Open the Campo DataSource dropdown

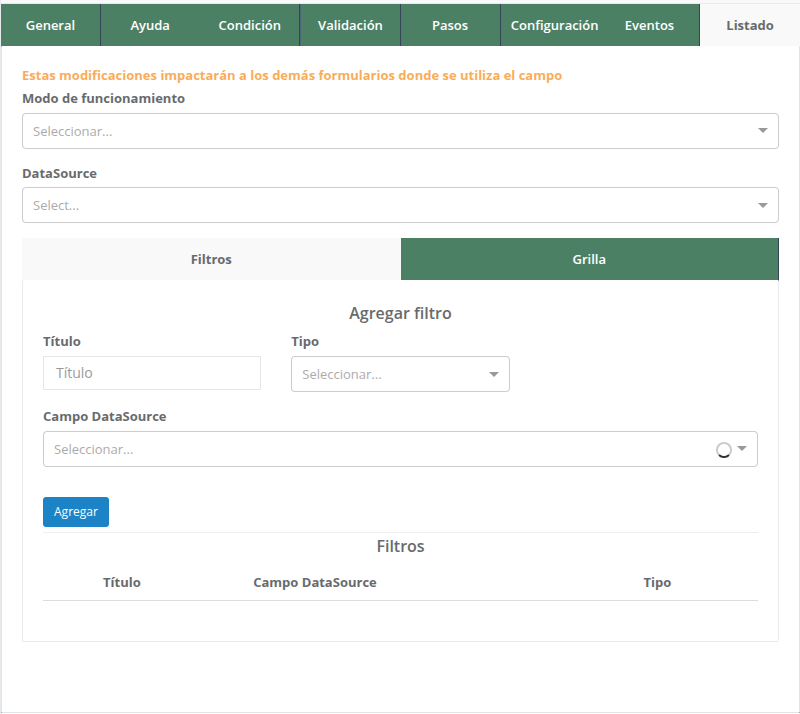pos(380,449)
